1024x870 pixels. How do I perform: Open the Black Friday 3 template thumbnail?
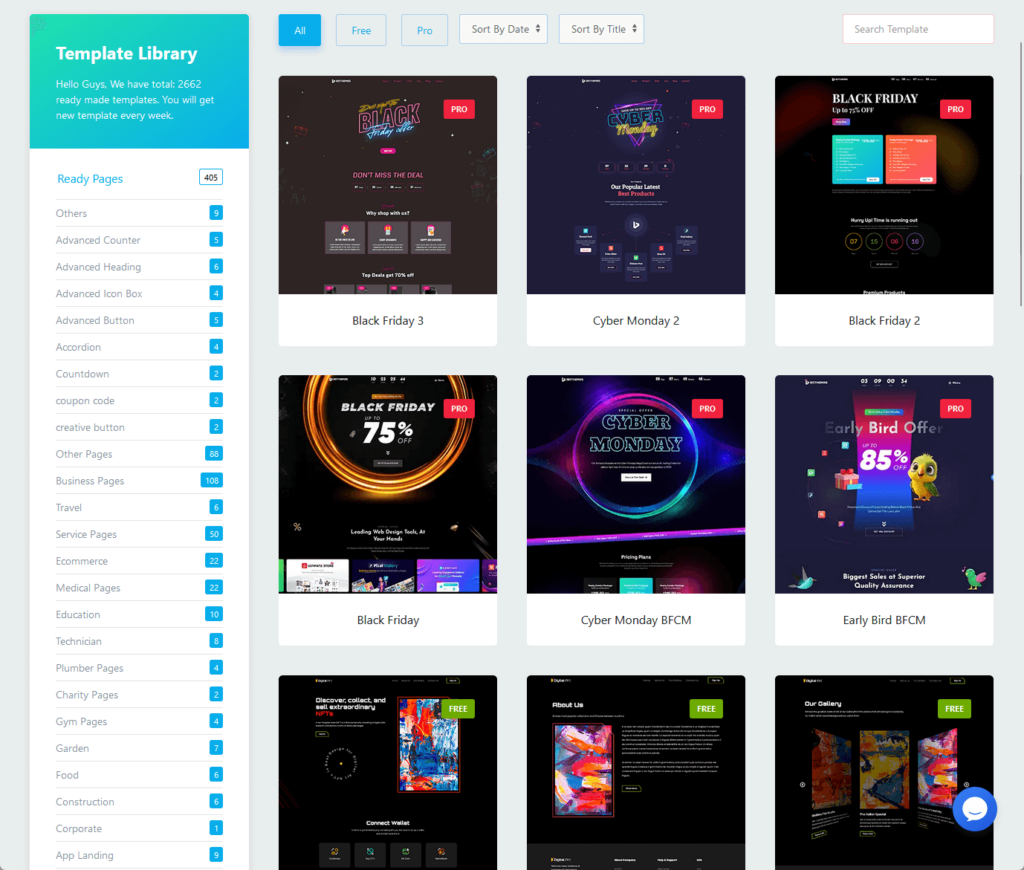click(x=388, y=185)
